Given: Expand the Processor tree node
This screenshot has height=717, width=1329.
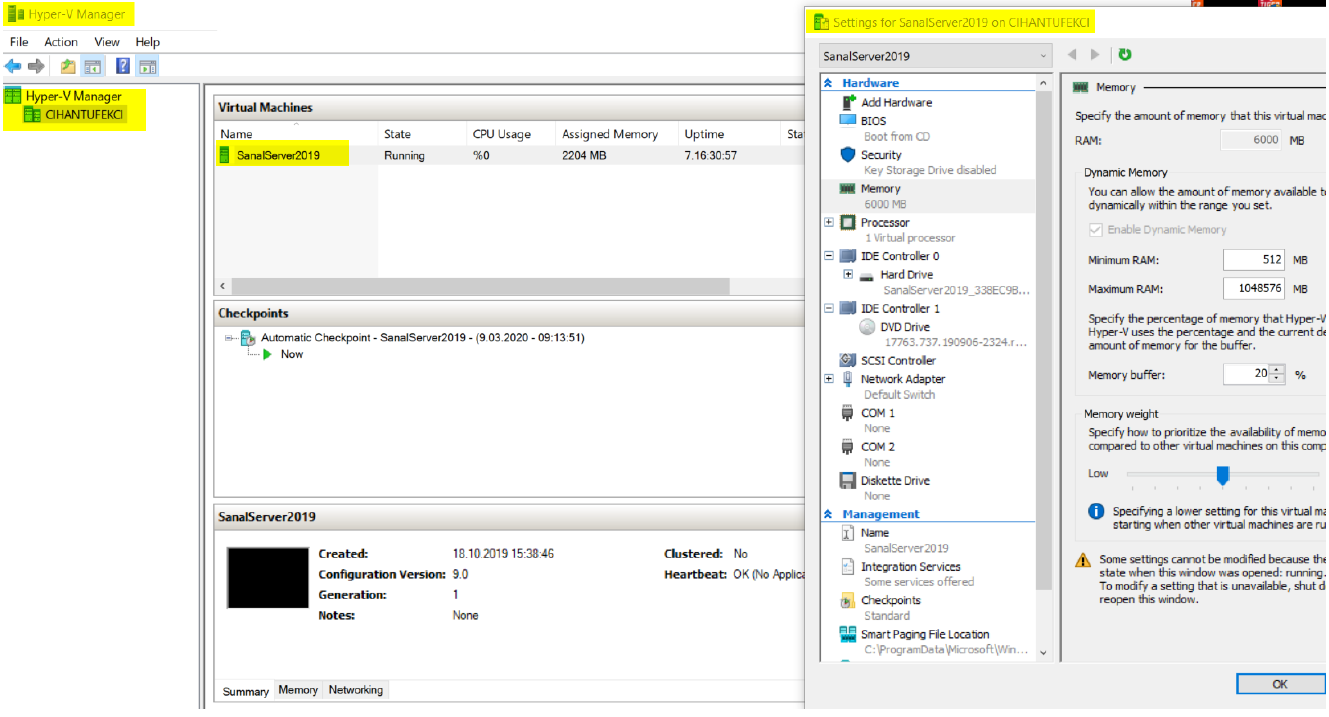Looking at the screenshot, I should point(829,222).
